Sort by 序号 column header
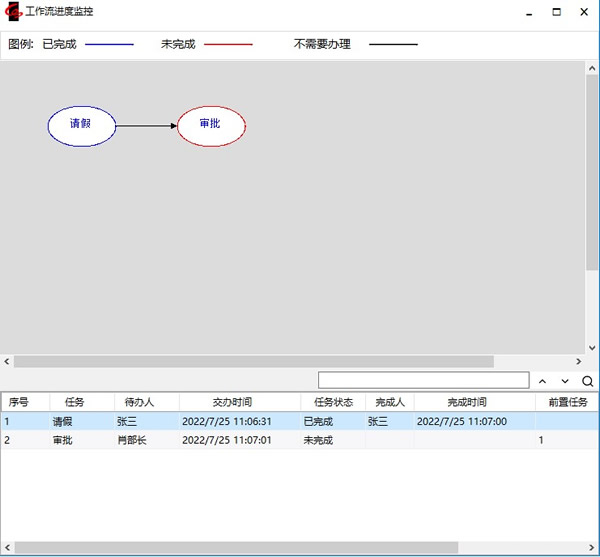Viewport: 600px width, 557px height. tap(20, 402)
